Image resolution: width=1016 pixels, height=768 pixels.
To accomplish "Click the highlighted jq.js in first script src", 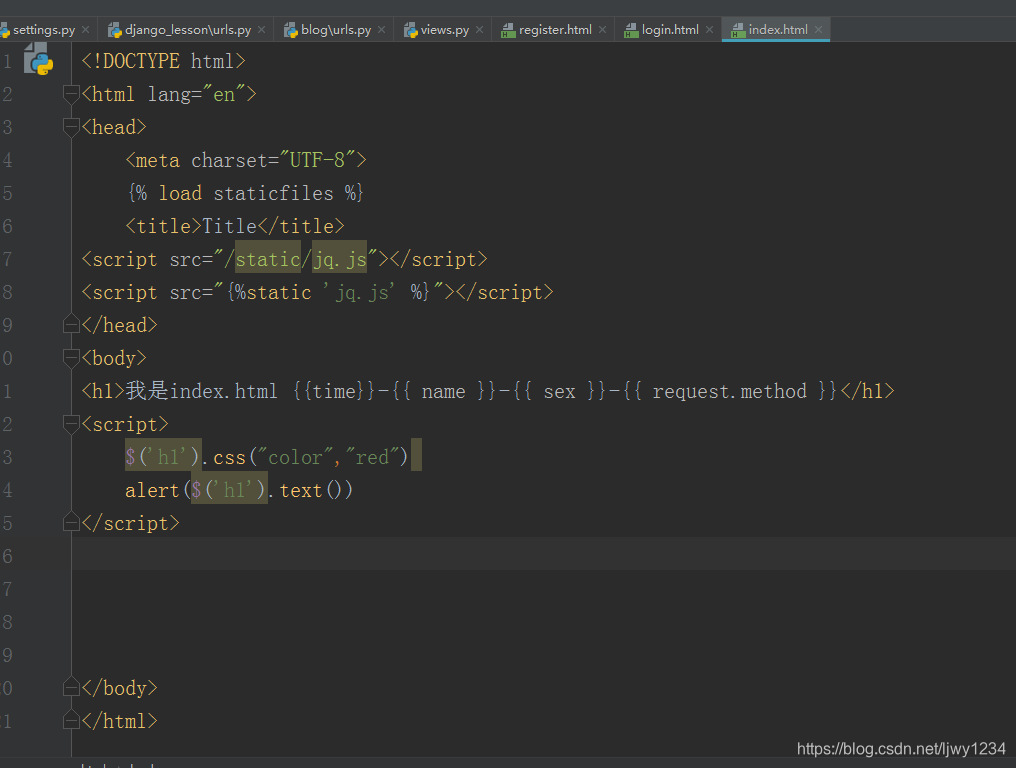I will click(x=340, y=259).
